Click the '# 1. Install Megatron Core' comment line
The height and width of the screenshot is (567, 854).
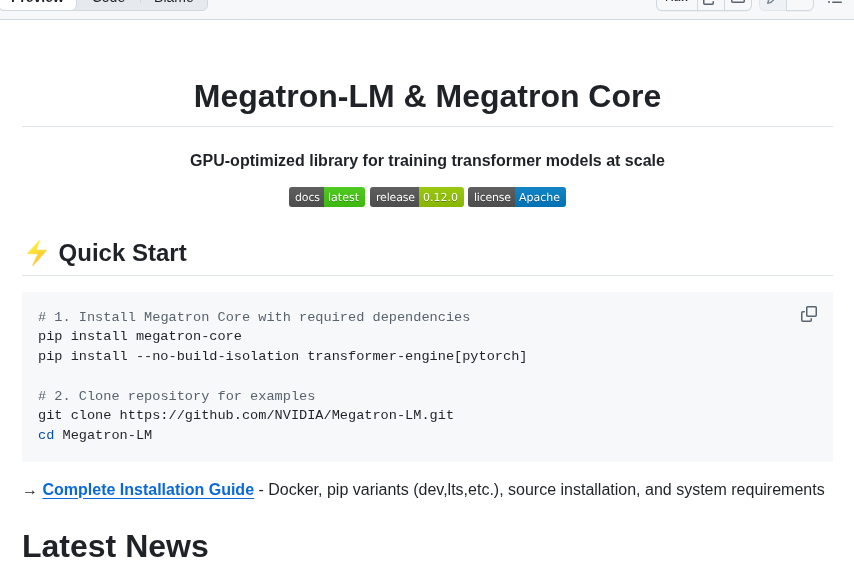point(254,317)
